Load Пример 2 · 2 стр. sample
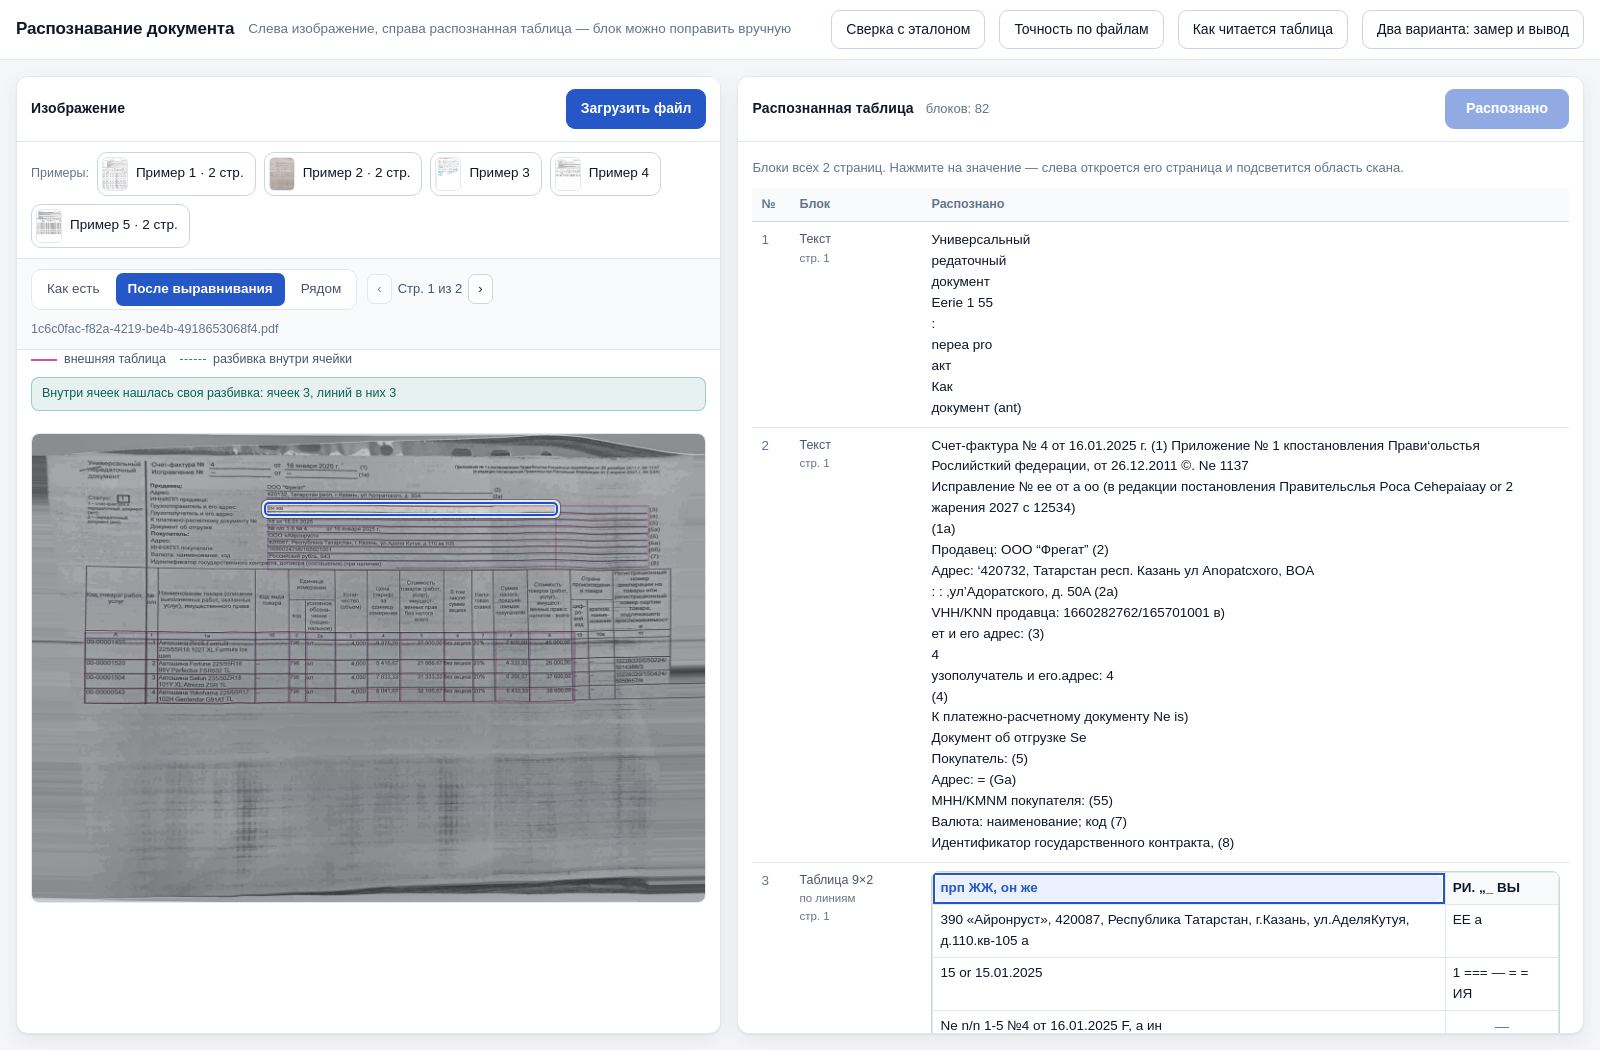Screen dimensions: 1600x1050 (x=343, y=173)
